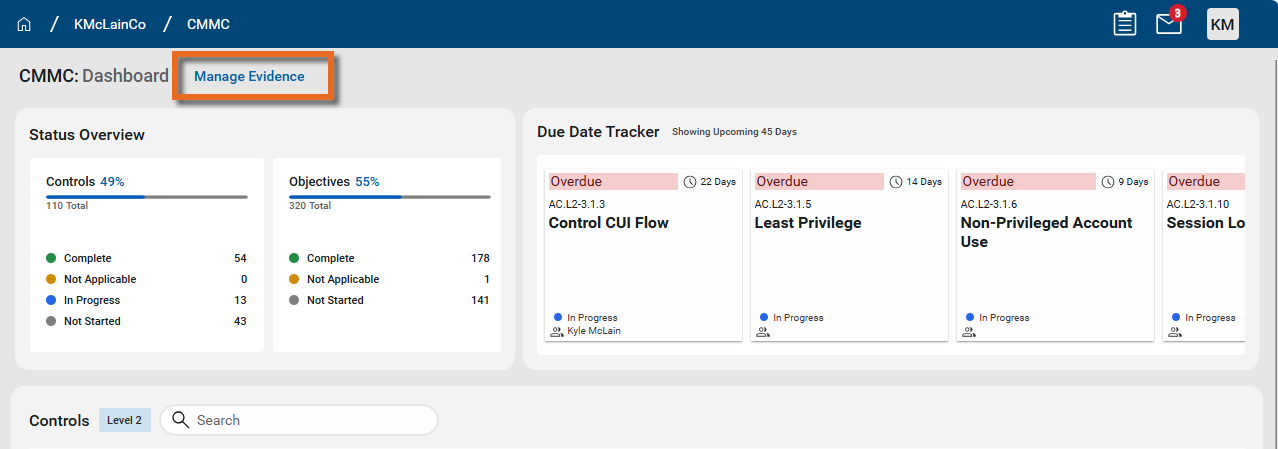Click assignee icon on Non-Privileged Account Use card
This screenshot has height=449, width=1278.
coord(969,332)
